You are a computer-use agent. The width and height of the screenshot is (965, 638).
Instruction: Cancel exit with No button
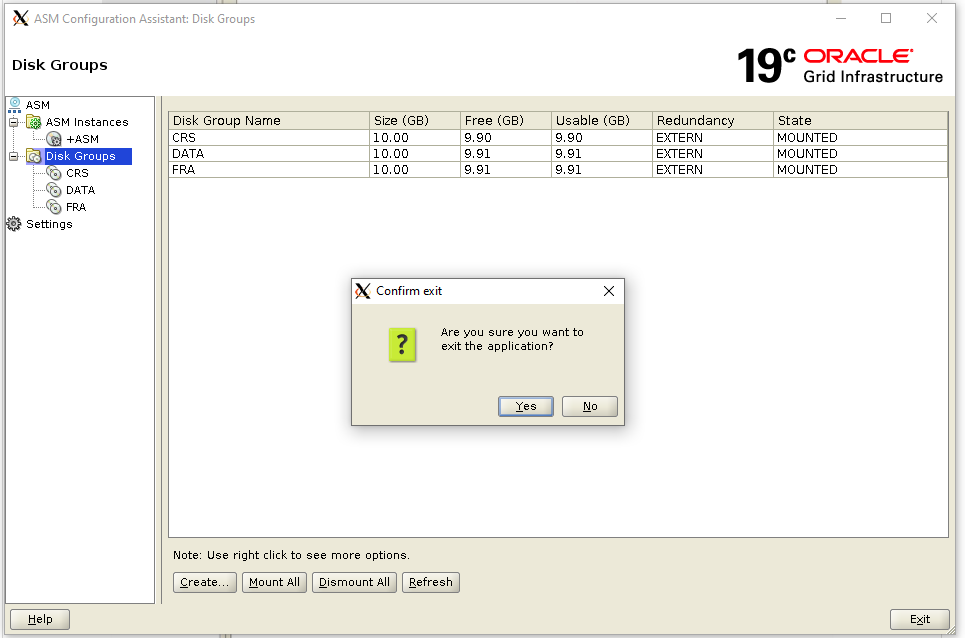(x=590, y=406)
